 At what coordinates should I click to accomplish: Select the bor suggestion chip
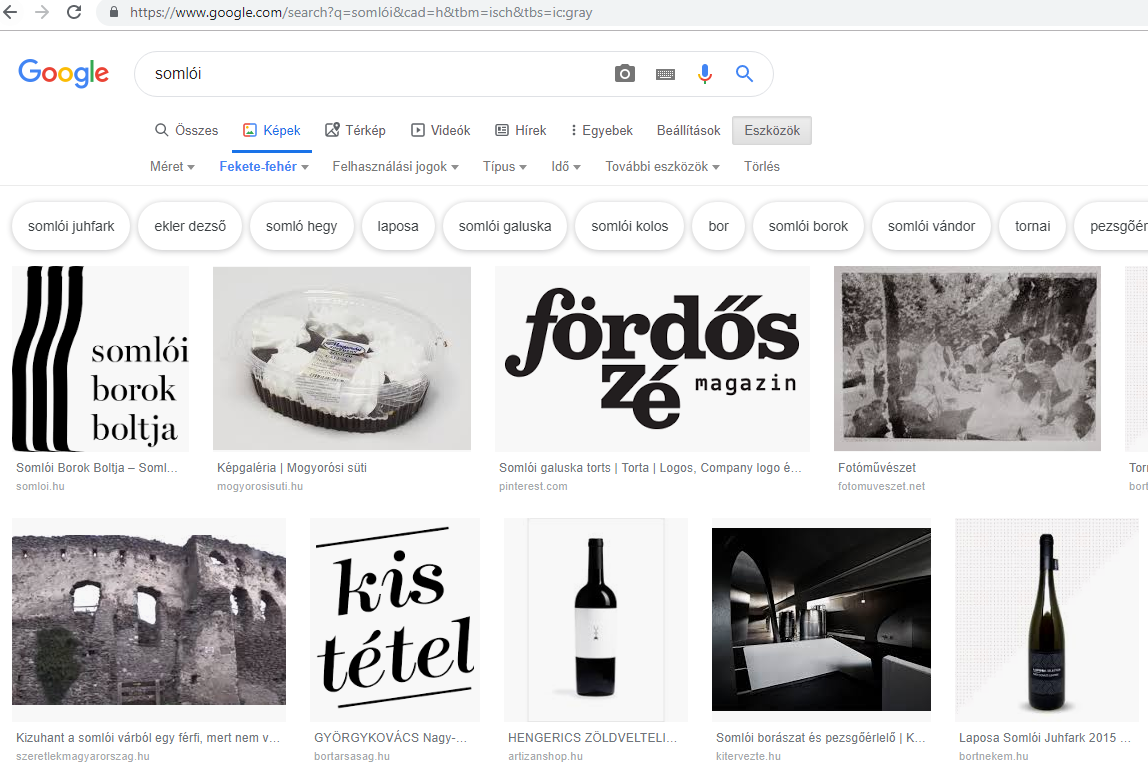pyautogui.click(x=718, y=226)
